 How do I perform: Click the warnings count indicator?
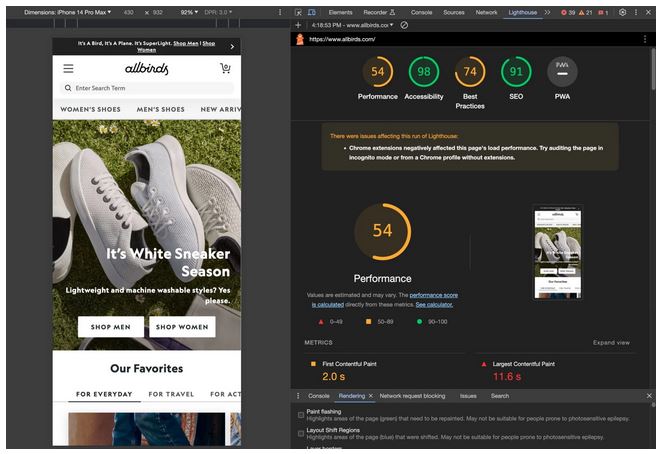point(585,13)
